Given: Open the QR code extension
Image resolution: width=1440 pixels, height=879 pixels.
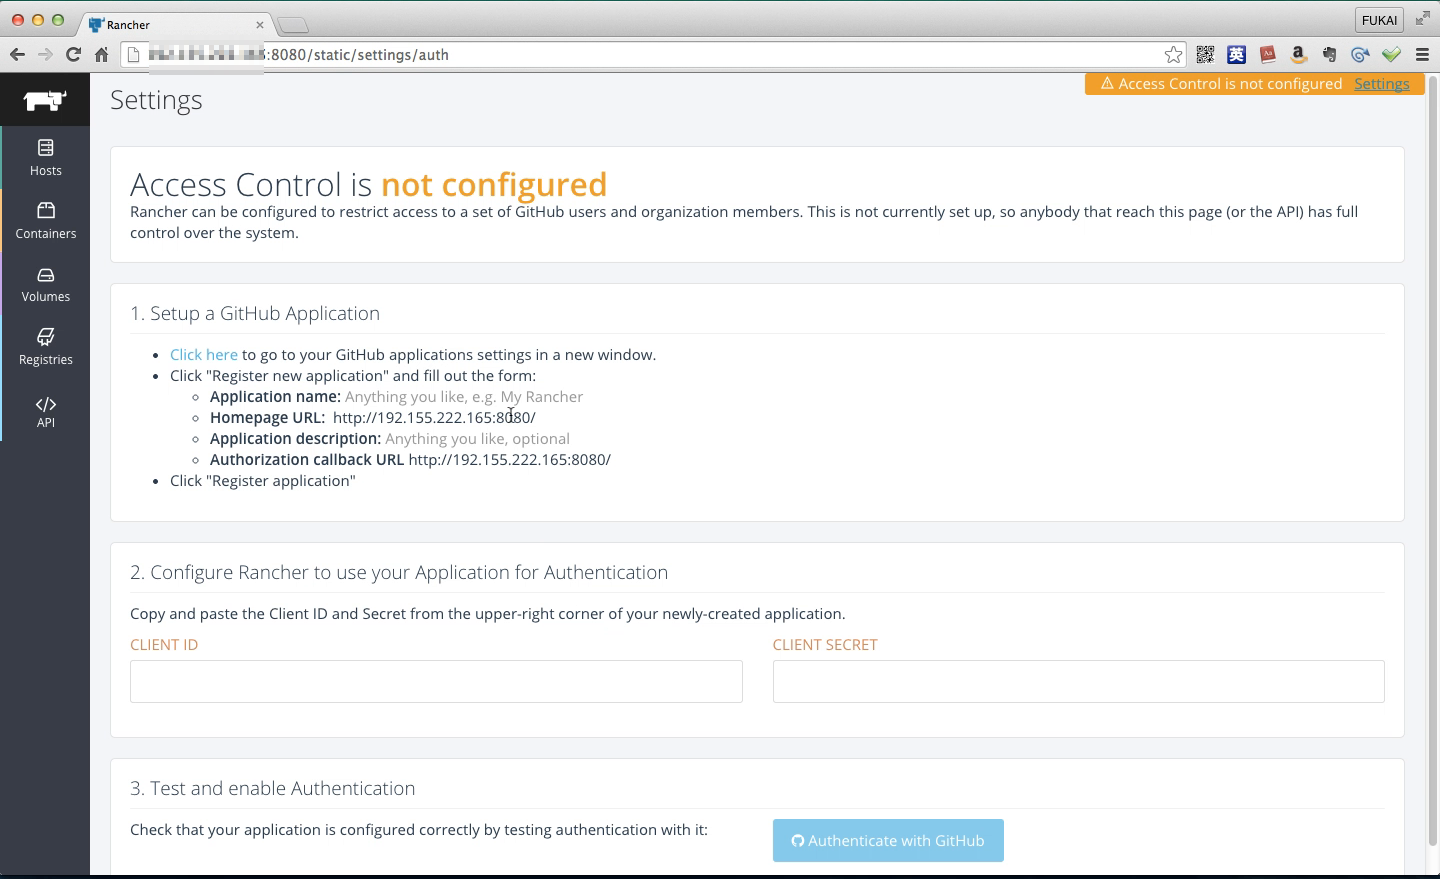Looking at the screenshot, I should [1205, 55].
